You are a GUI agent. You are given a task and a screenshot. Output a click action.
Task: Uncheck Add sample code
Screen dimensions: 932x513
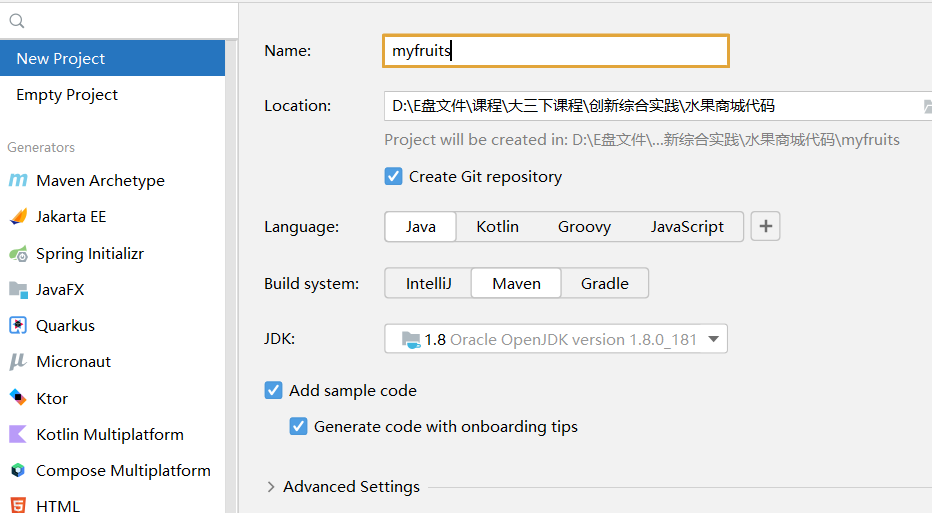pos(273,391)
